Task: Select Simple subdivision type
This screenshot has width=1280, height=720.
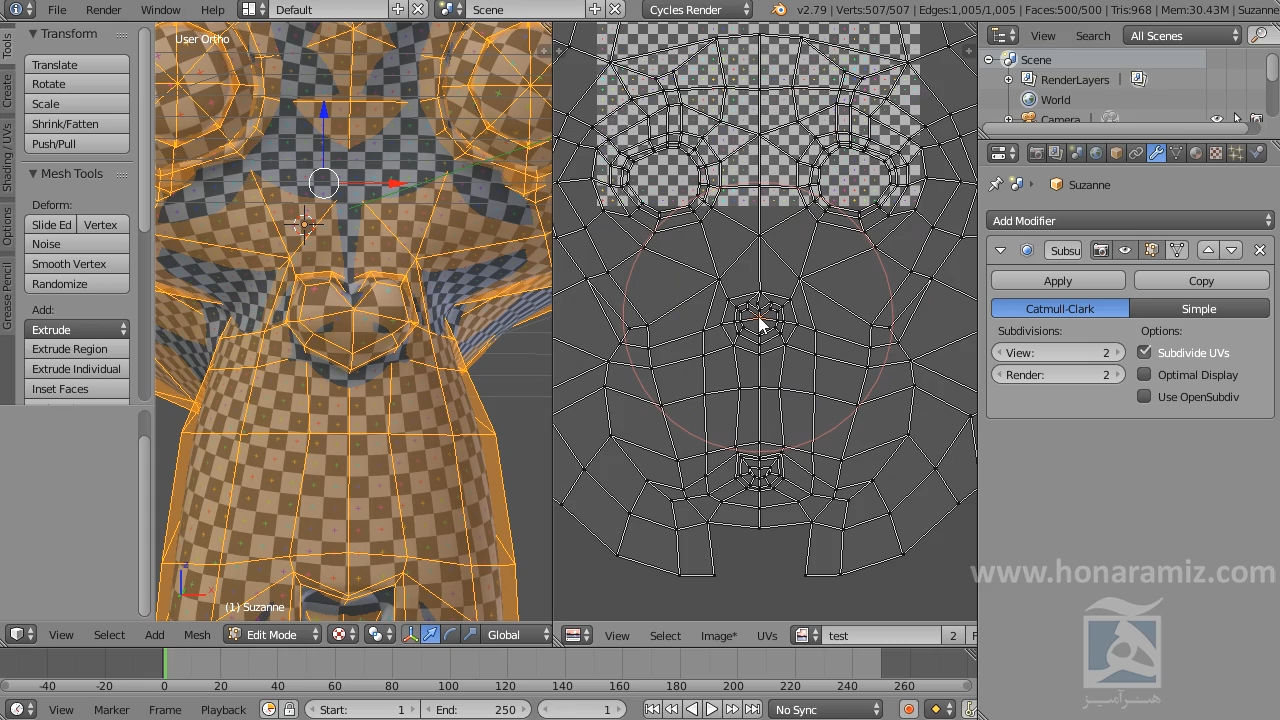Action: [x=1199, y=309]
